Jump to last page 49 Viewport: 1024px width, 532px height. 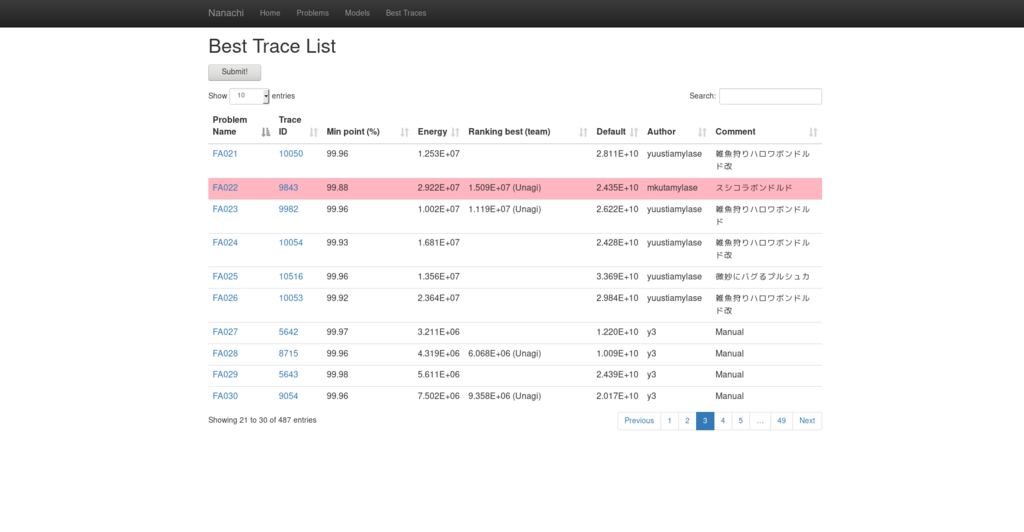click(781, 421)
